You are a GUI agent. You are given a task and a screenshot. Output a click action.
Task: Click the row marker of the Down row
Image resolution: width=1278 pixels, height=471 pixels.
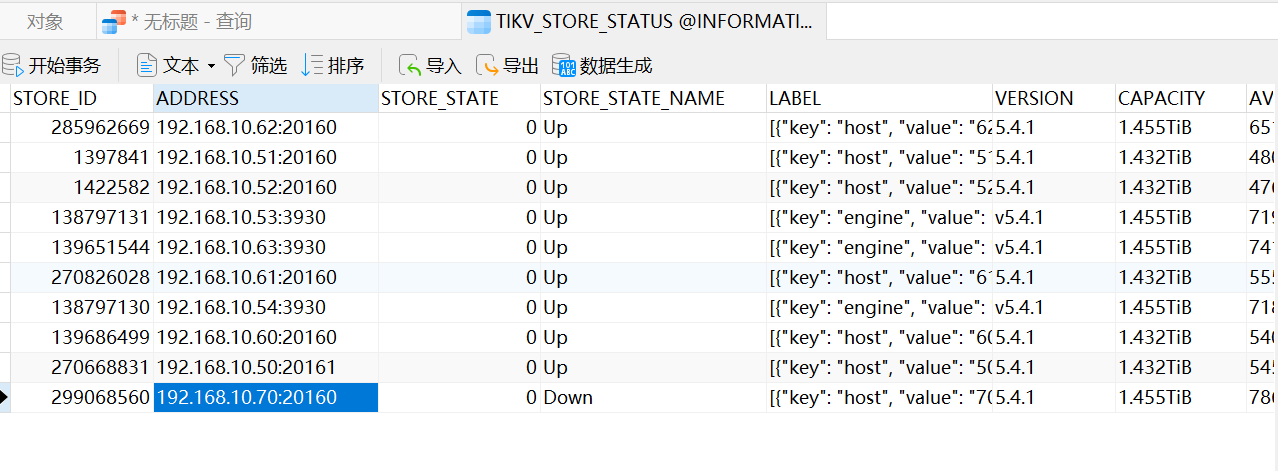pos(5,398)
